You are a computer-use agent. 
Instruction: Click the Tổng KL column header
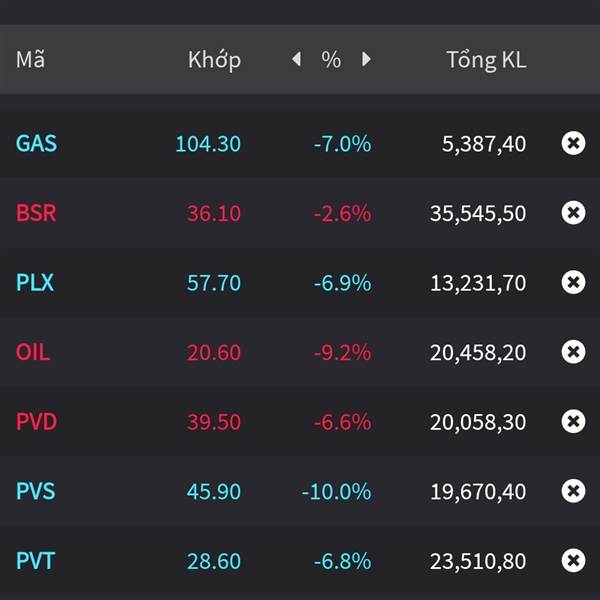click(x=486, y=60)
